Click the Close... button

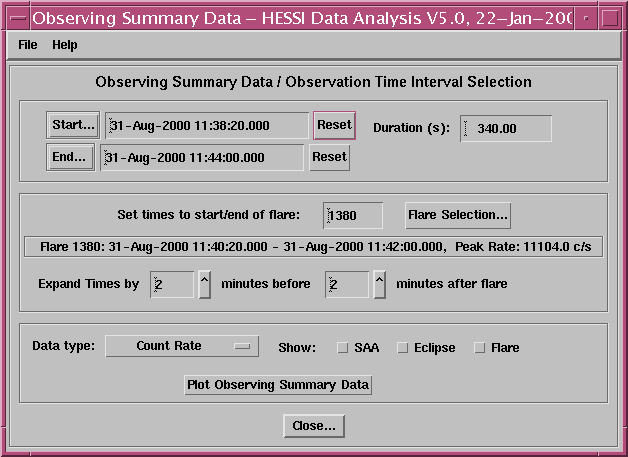pos(314,426)
